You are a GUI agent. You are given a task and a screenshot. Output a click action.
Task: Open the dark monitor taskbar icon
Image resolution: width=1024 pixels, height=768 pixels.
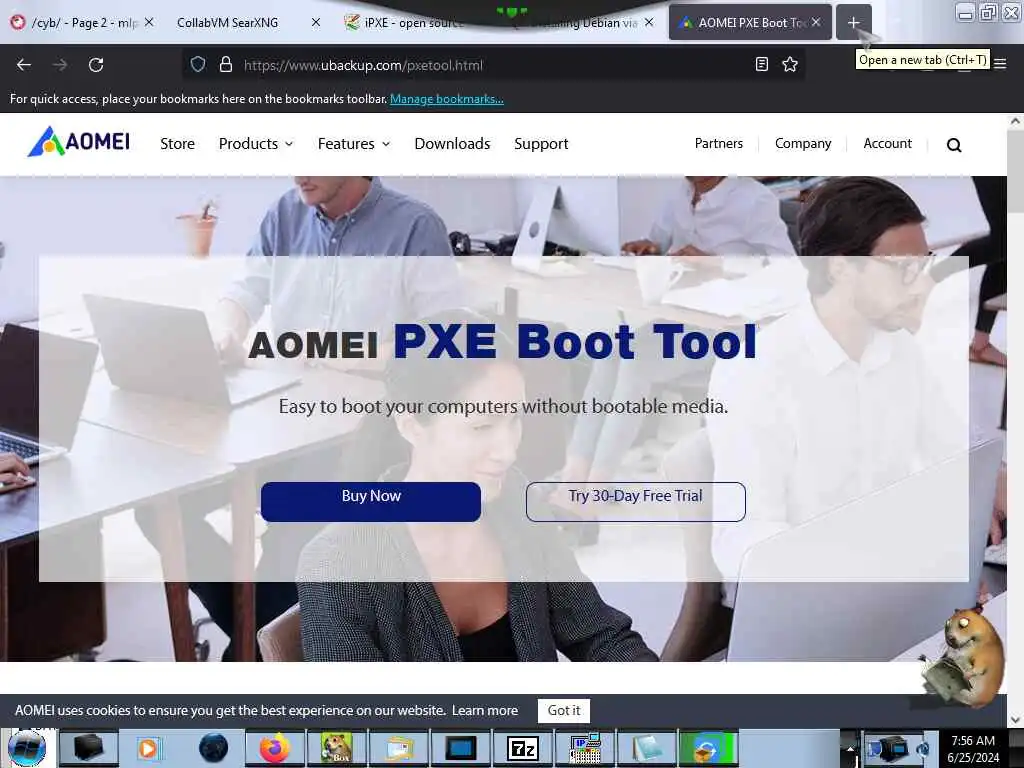(x=460, y=748)
